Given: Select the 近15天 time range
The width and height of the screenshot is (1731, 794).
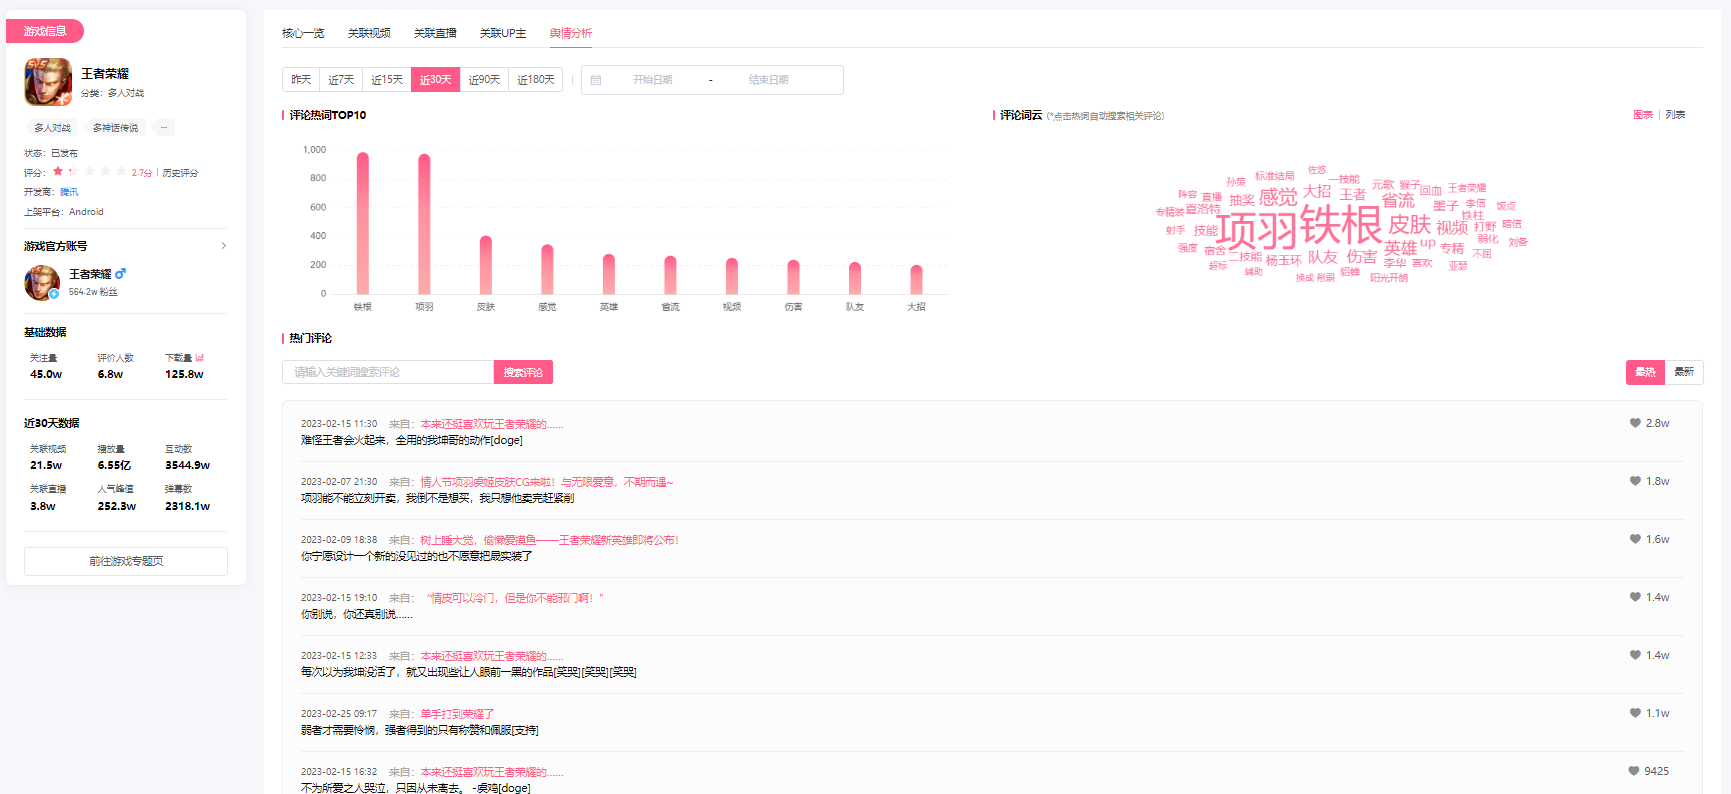Looking at the screenshot, I should pyautogui.click(x=387, y=80).
